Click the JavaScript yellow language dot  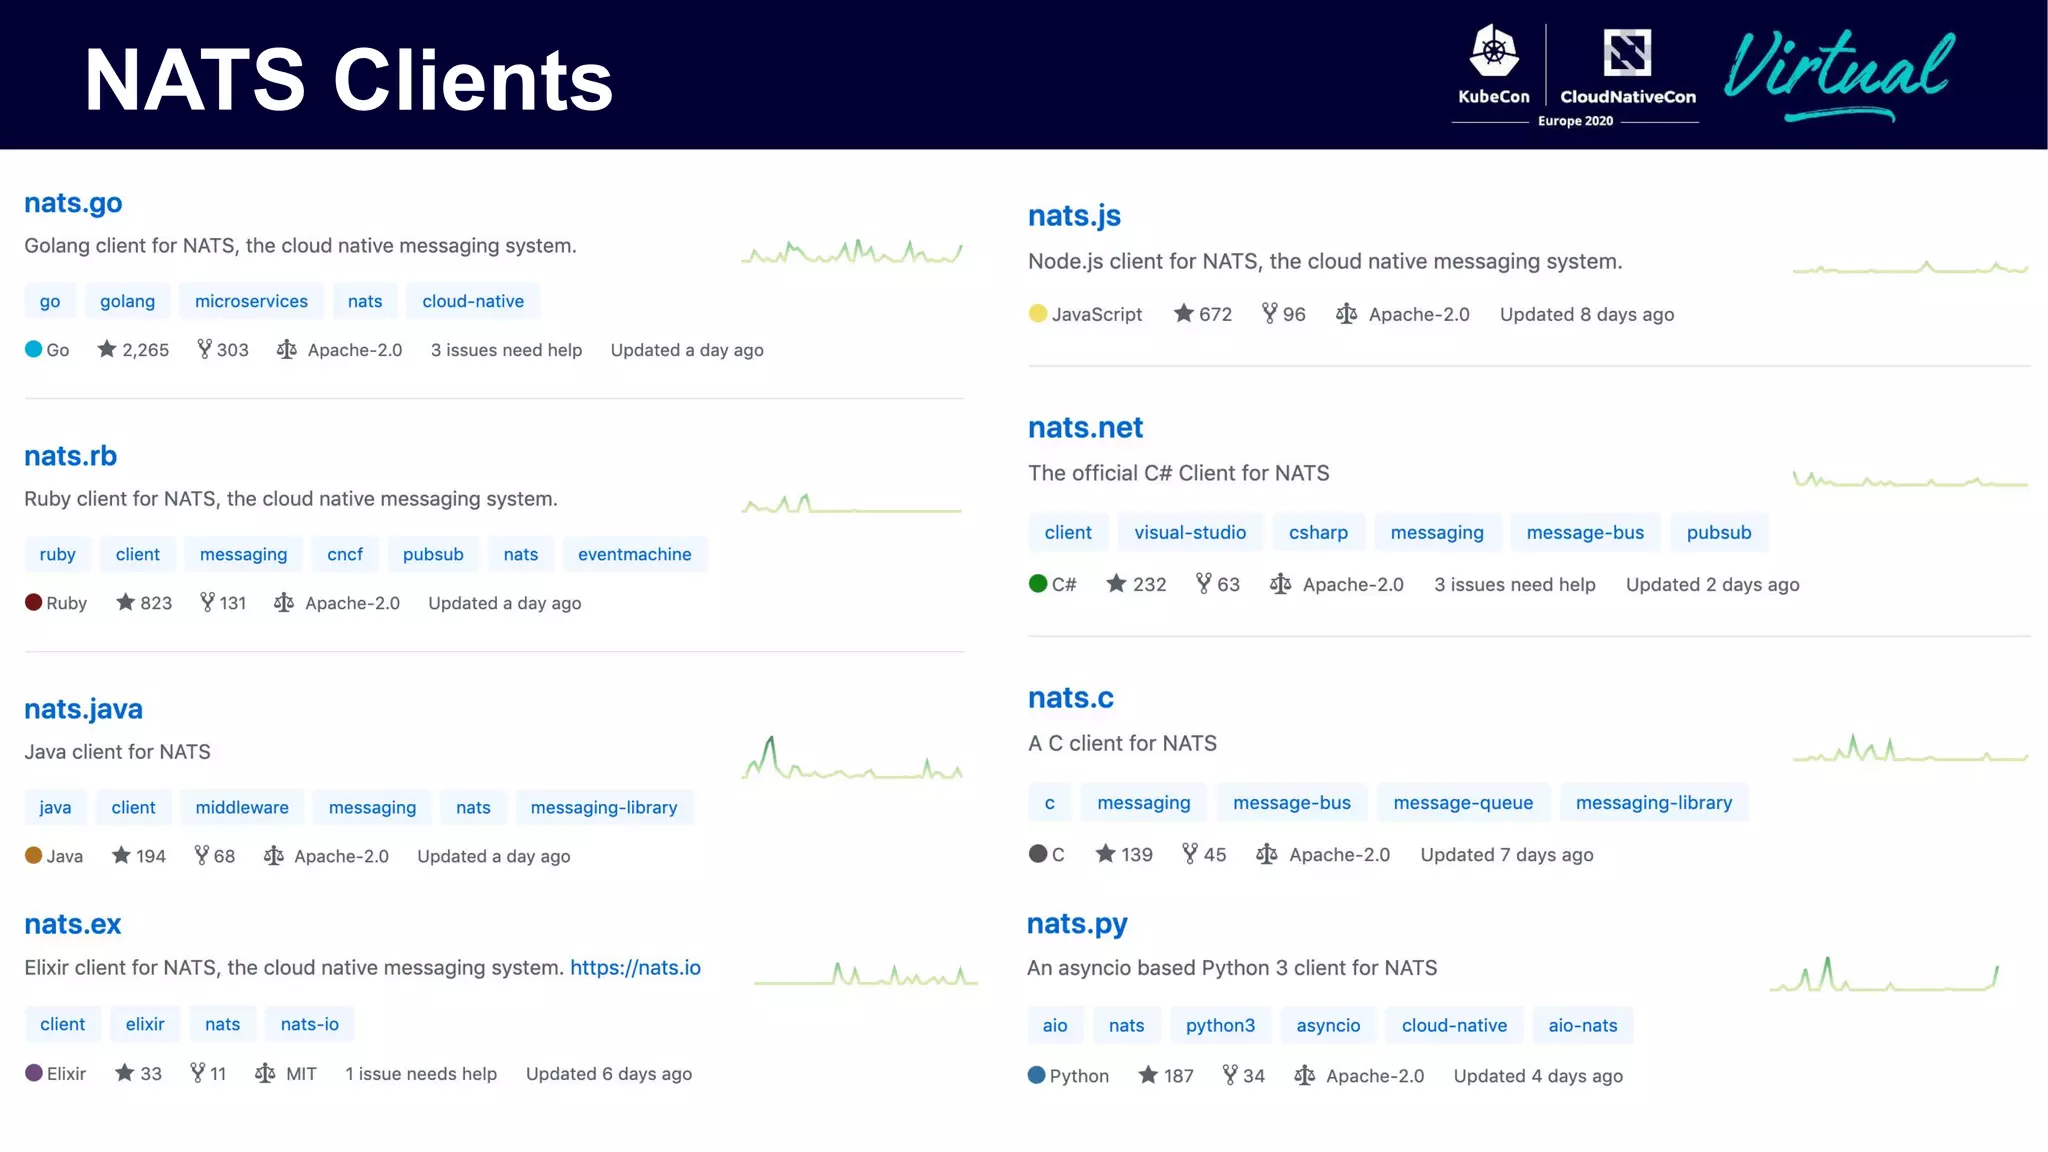pos(1037,313)
